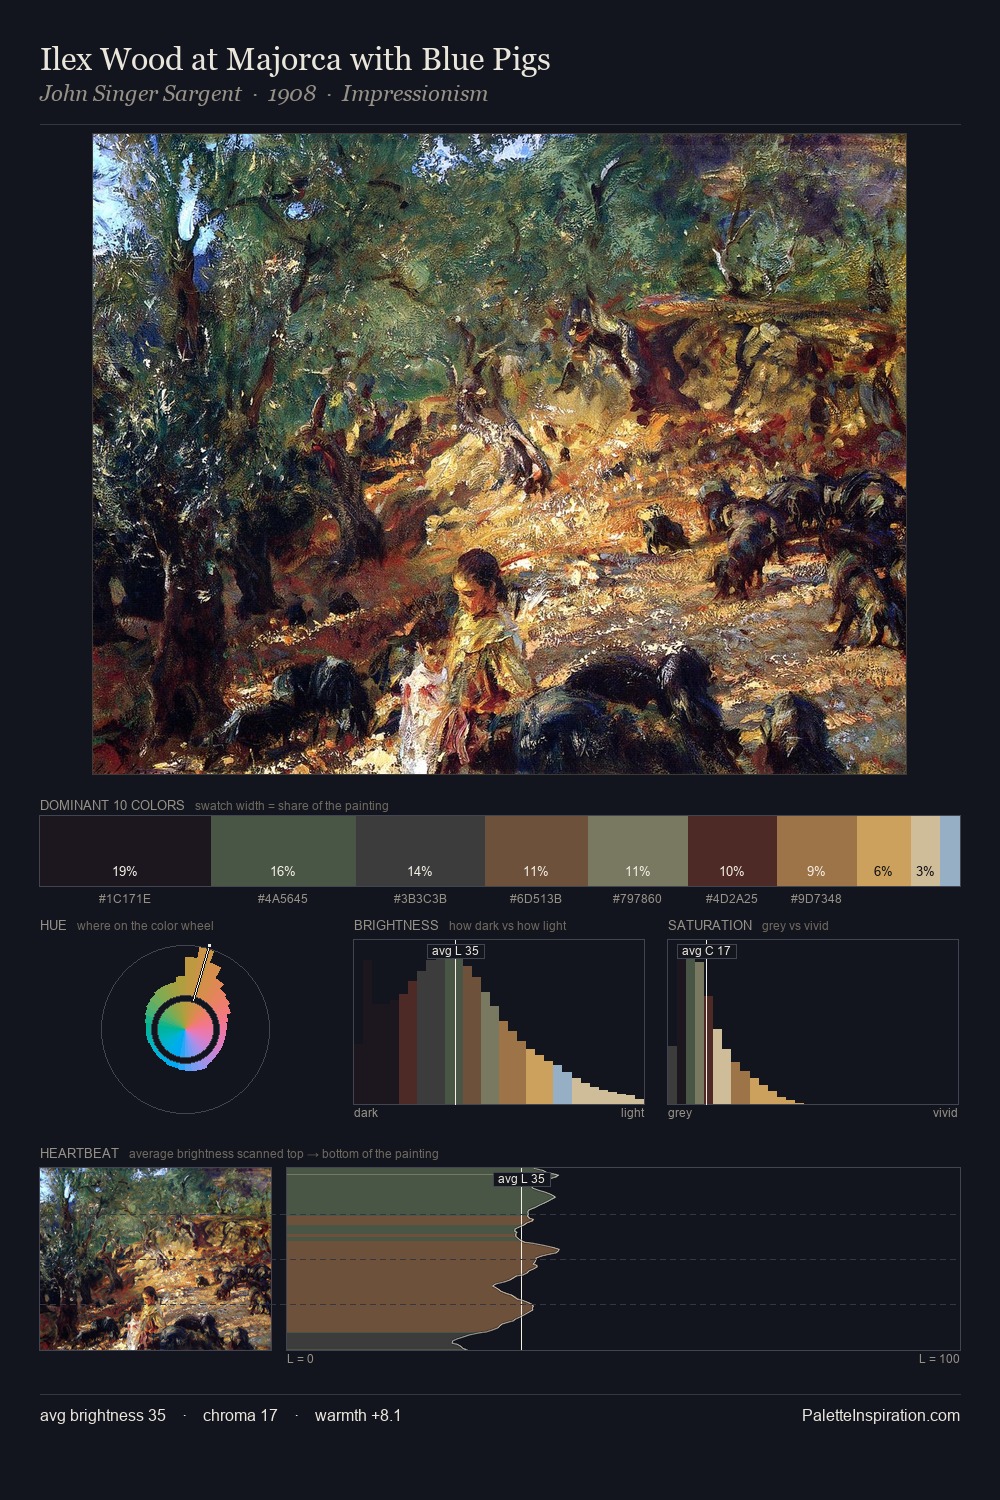Viewport: 1000px width, 1500px height.
Task: Click hex code #4A5645
Action: click(283, 899)
